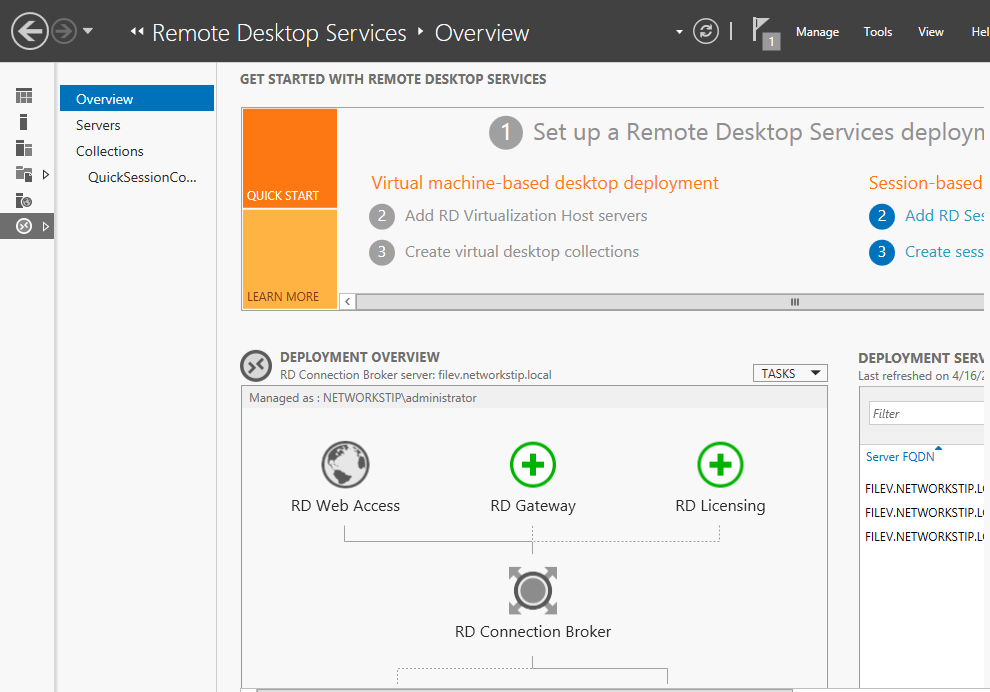
Task: Select File and Storage Services icon
Action: (x=24, y=173)
